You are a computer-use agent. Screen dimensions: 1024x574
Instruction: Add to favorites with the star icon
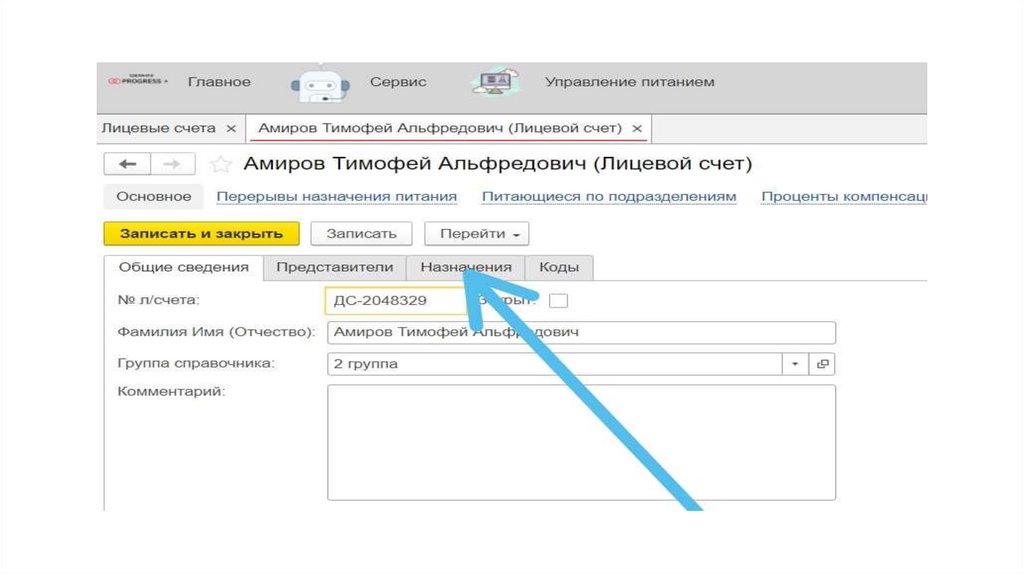click(221, 164)
